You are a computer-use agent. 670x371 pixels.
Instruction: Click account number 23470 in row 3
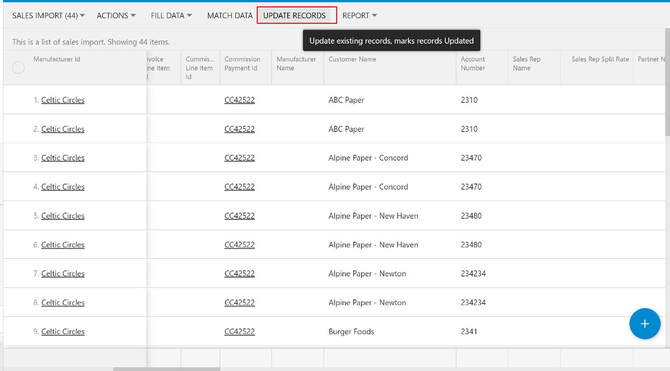pos(471,158)
